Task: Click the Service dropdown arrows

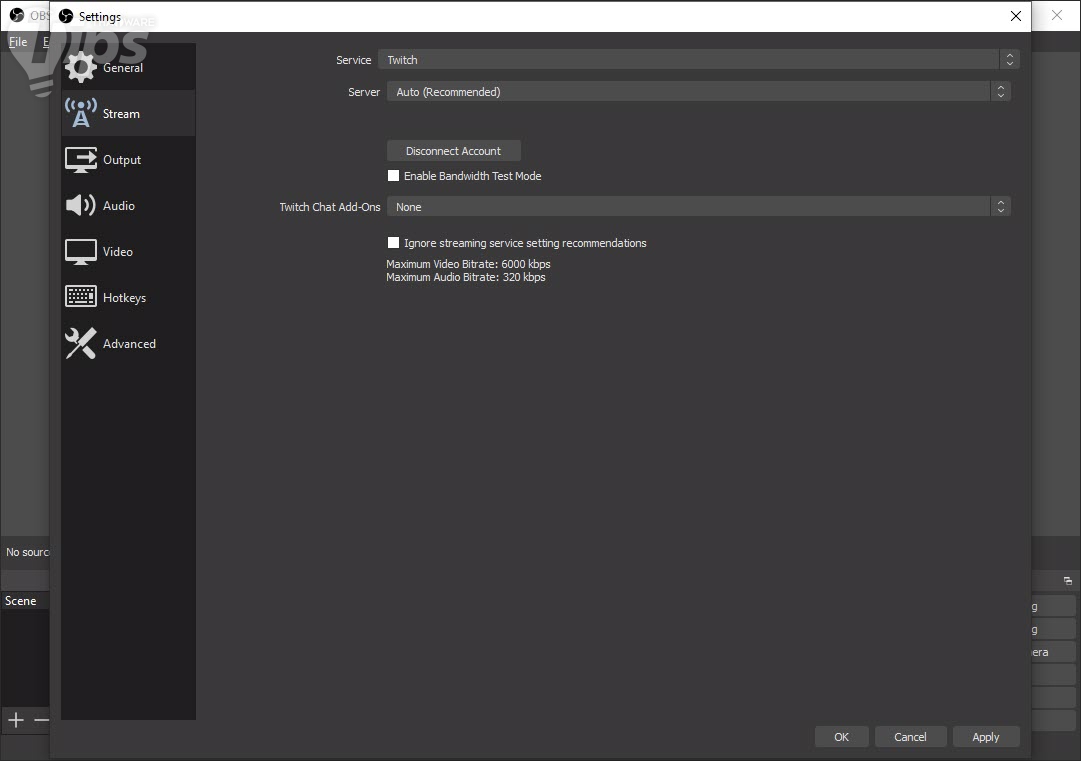Action: point(1009,60)
